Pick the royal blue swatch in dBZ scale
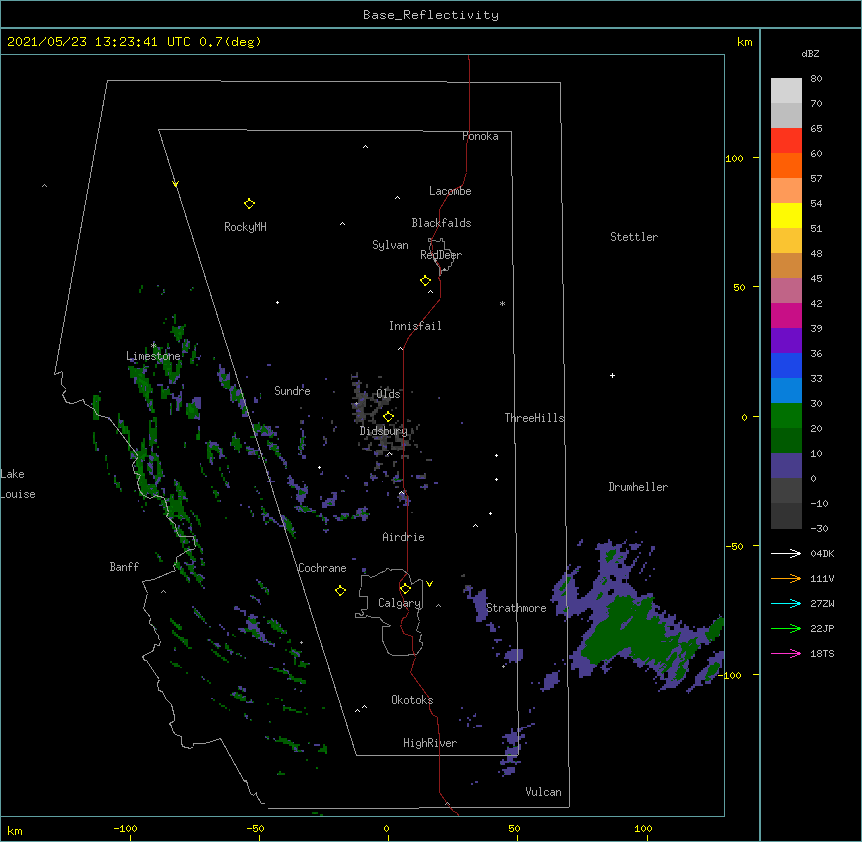Screen dimensions: 862x842 (786, 365)
